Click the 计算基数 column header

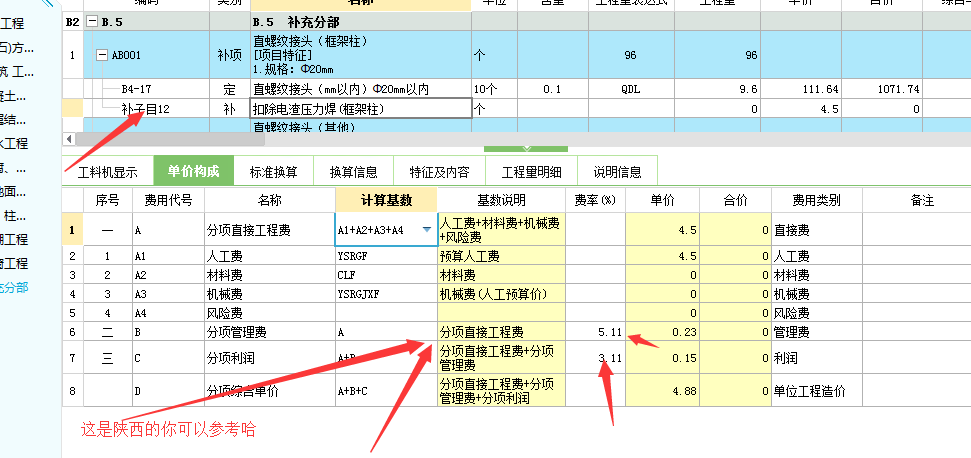pos(386,200)
